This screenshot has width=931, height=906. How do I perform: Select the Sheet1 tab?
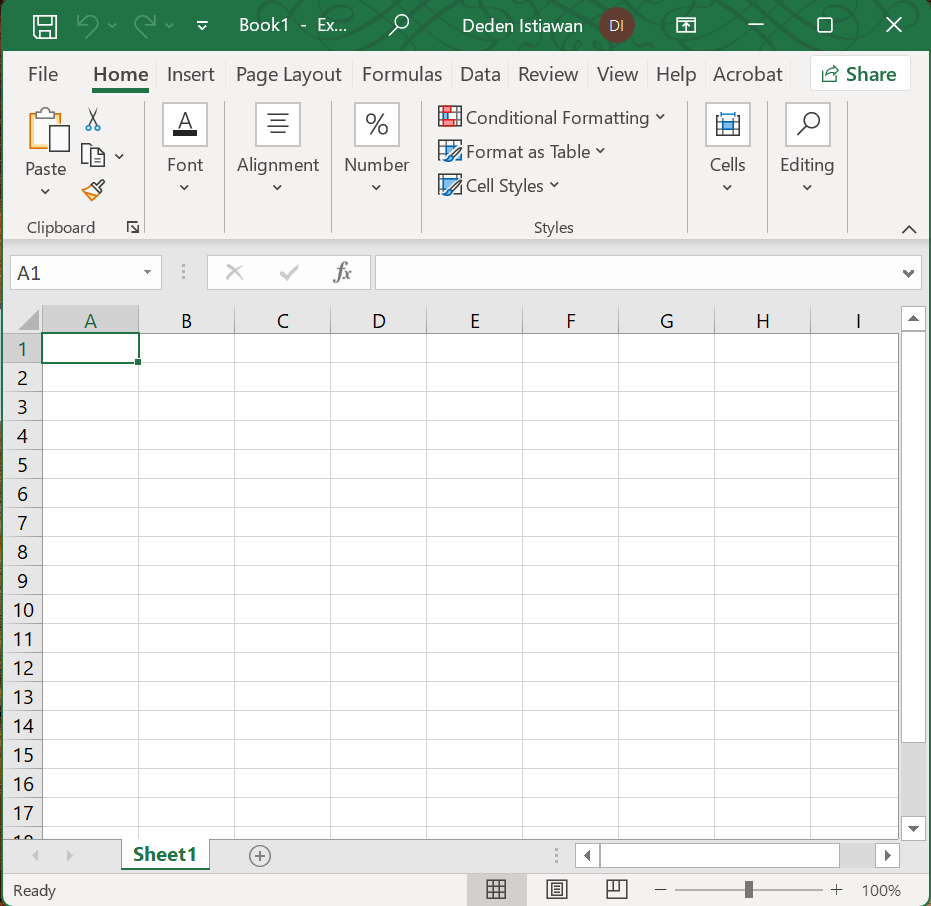coord(164,855)
